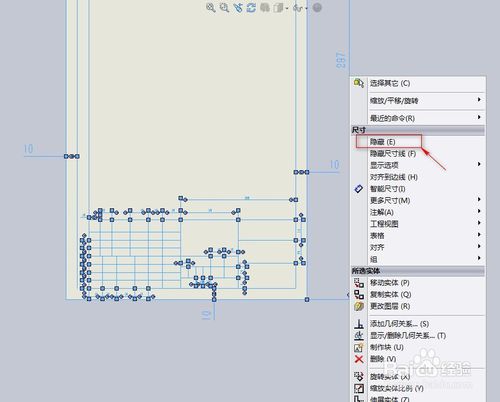
Task: Choose 制作块 (U) menu entry
Action: click(x=387, y=347)
